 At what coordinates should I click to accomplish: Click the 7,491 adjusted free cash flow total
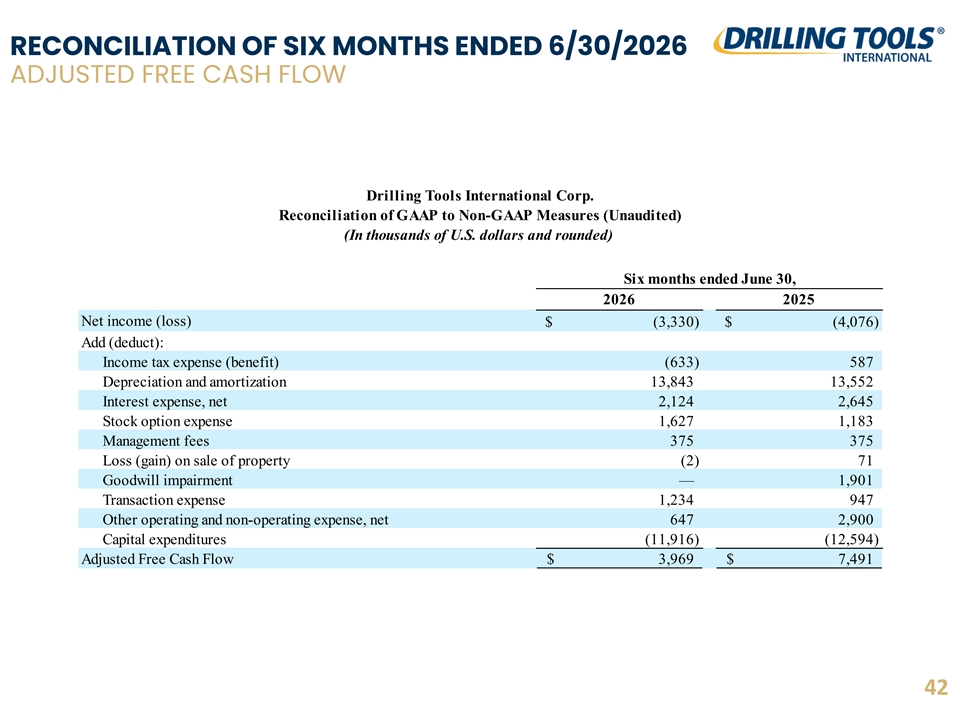click(855, 559)
